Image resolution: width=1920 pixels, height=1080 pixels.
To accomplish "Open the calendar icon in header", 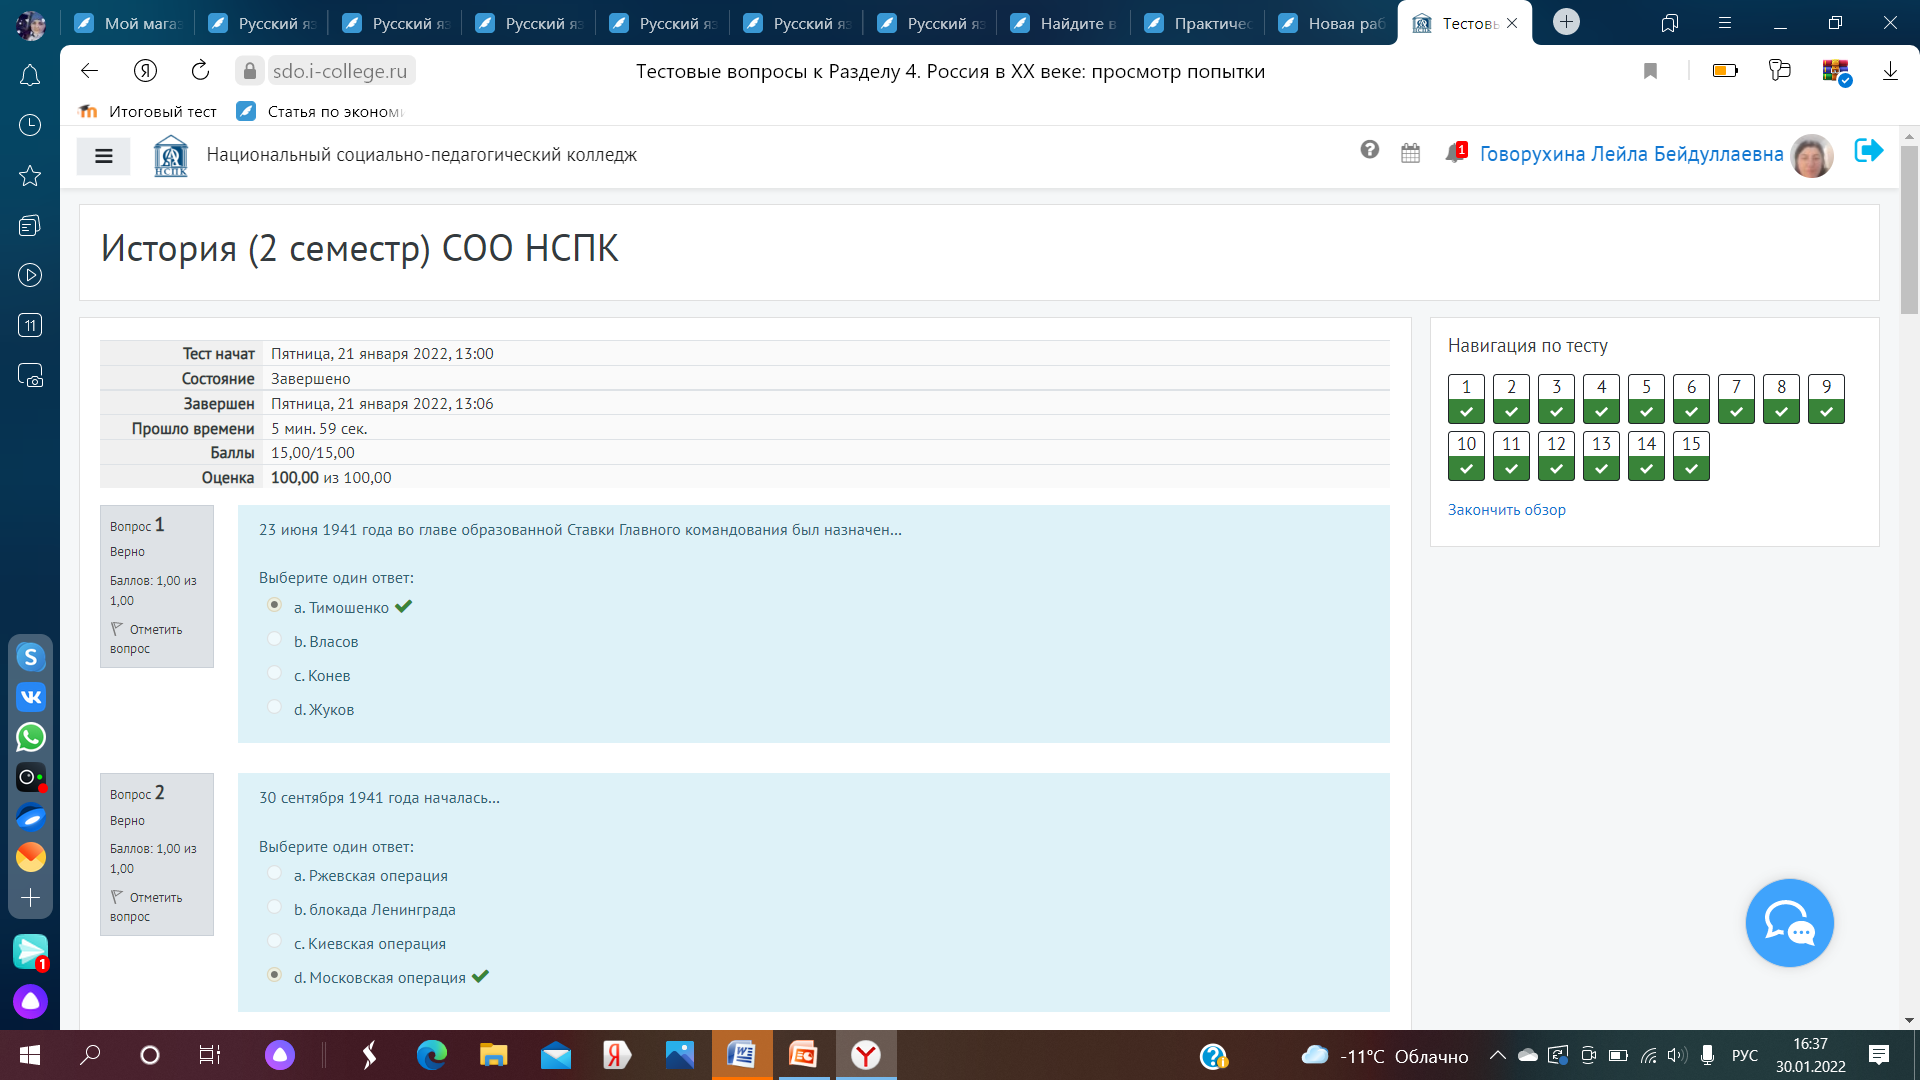I will point(1410,153).
